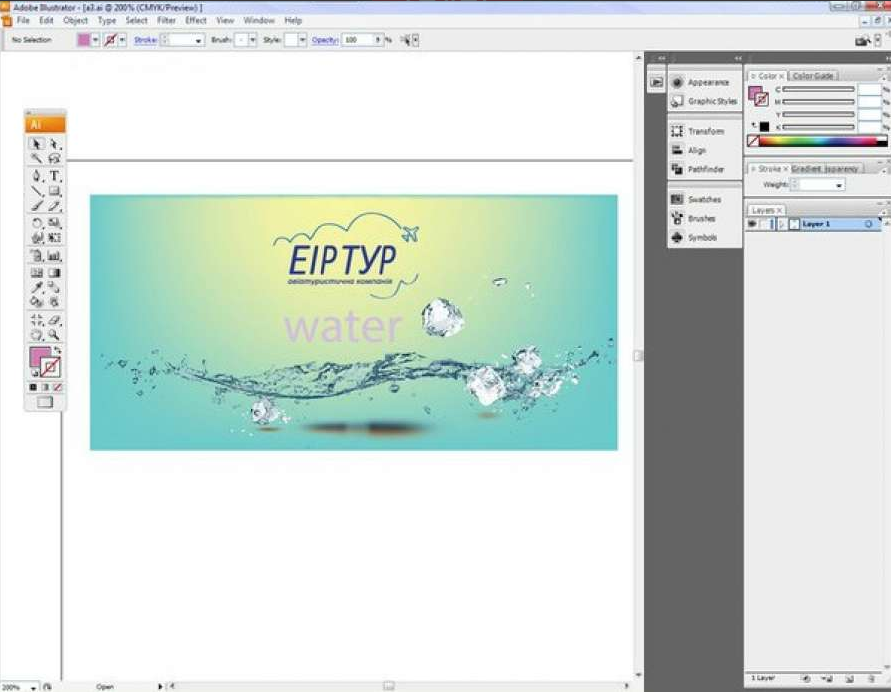Select the Layer 1 row
The height and width of the screenshot is (692, 891).
point(814,224)
